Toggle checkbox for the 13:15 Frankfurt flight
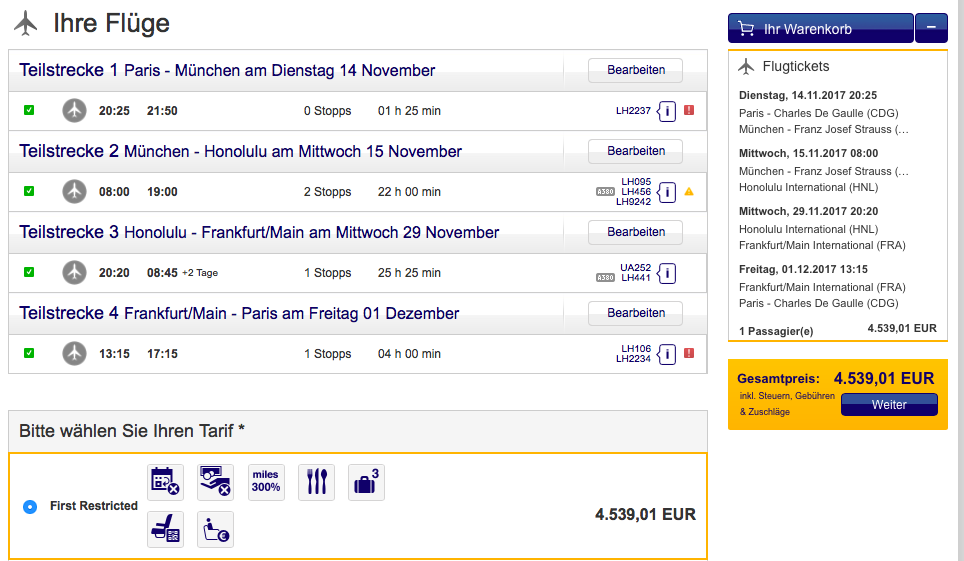This screenshot has height=561, width=964. [29, 353]
